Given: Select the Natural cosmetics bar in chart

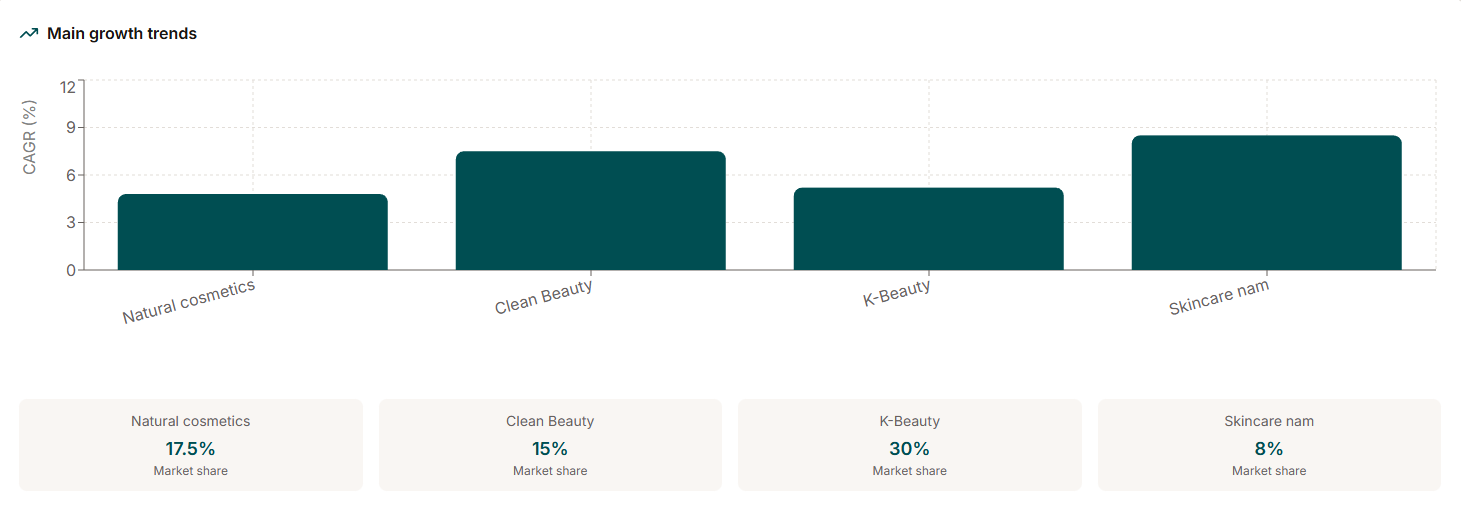Looking at the screenshot, I should click(x=252, y=232).
